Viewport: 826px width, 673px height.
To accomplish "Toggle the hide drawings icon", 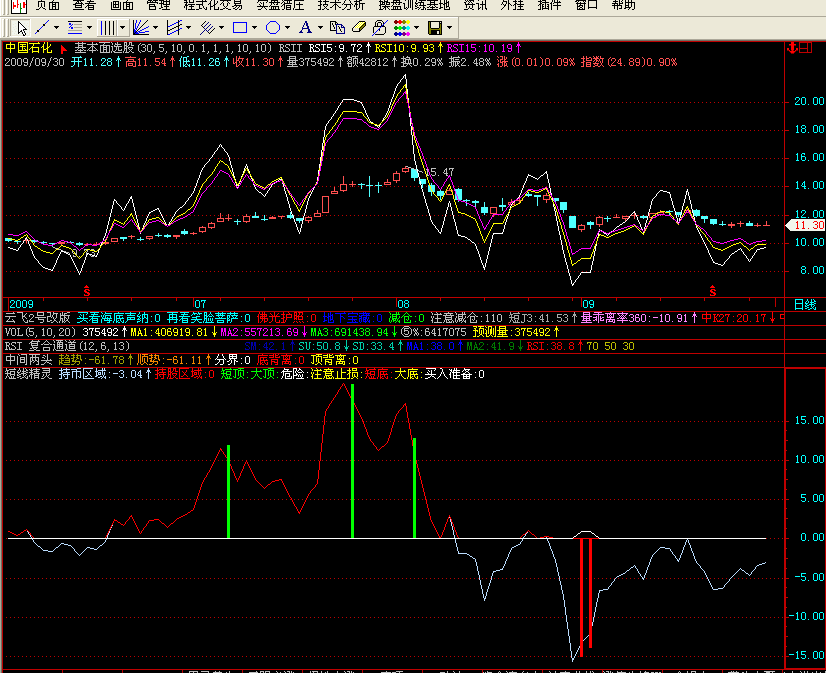I will [380, 28].
